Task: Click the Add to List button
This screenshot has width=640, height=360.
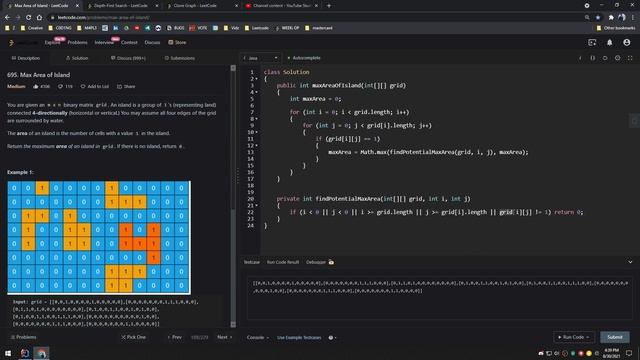Action: 95,87
